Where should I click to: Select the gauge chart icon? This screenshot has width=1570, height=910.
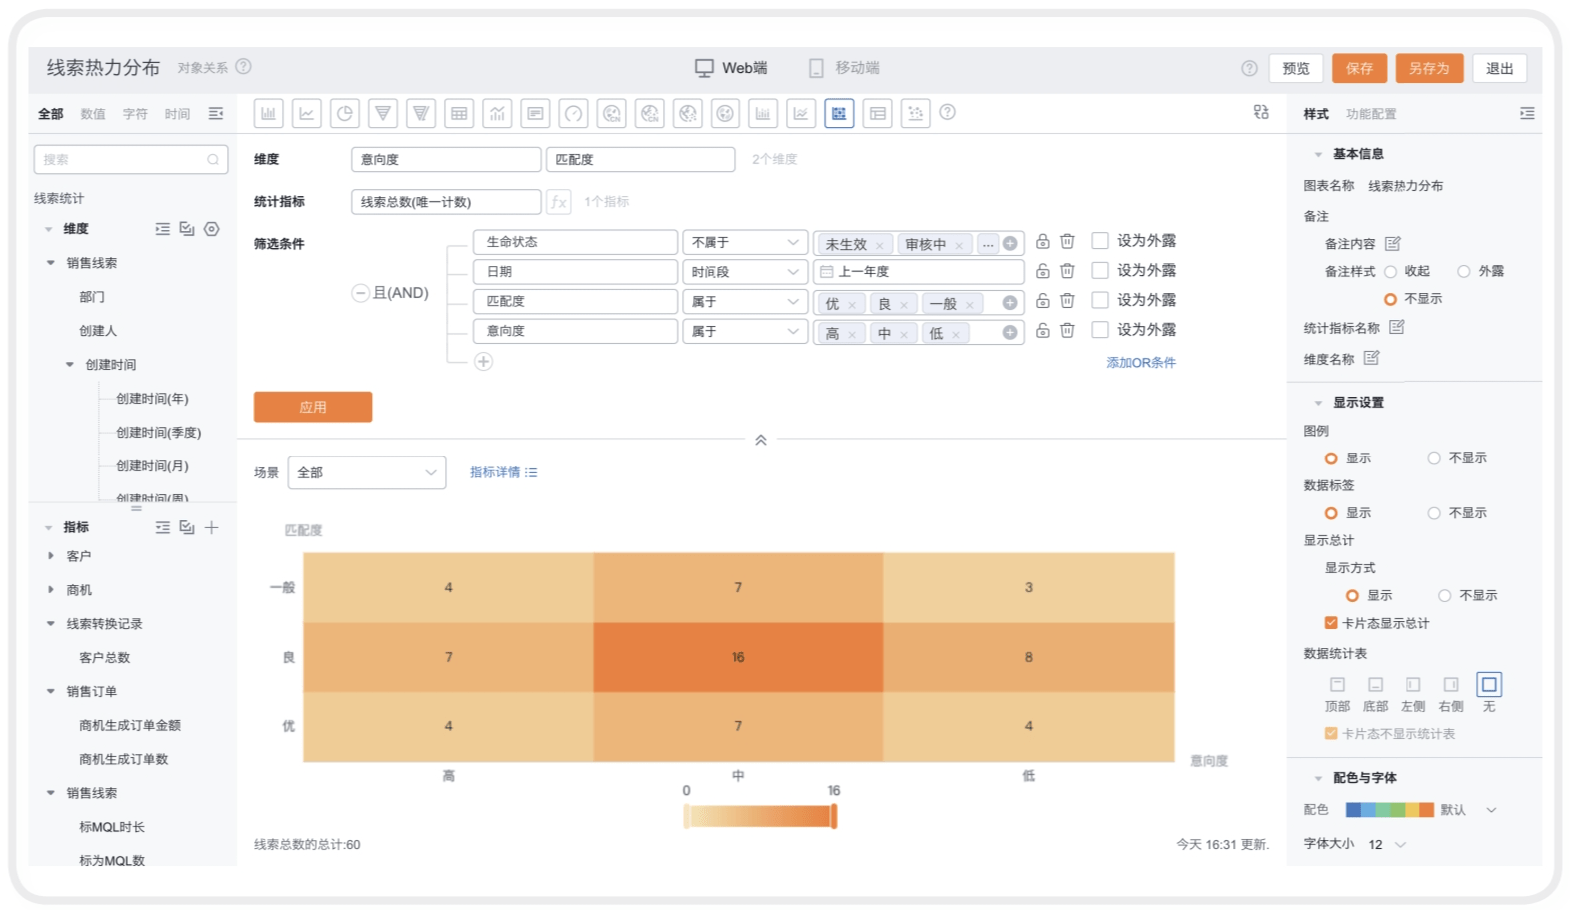(x=573, y=114)
